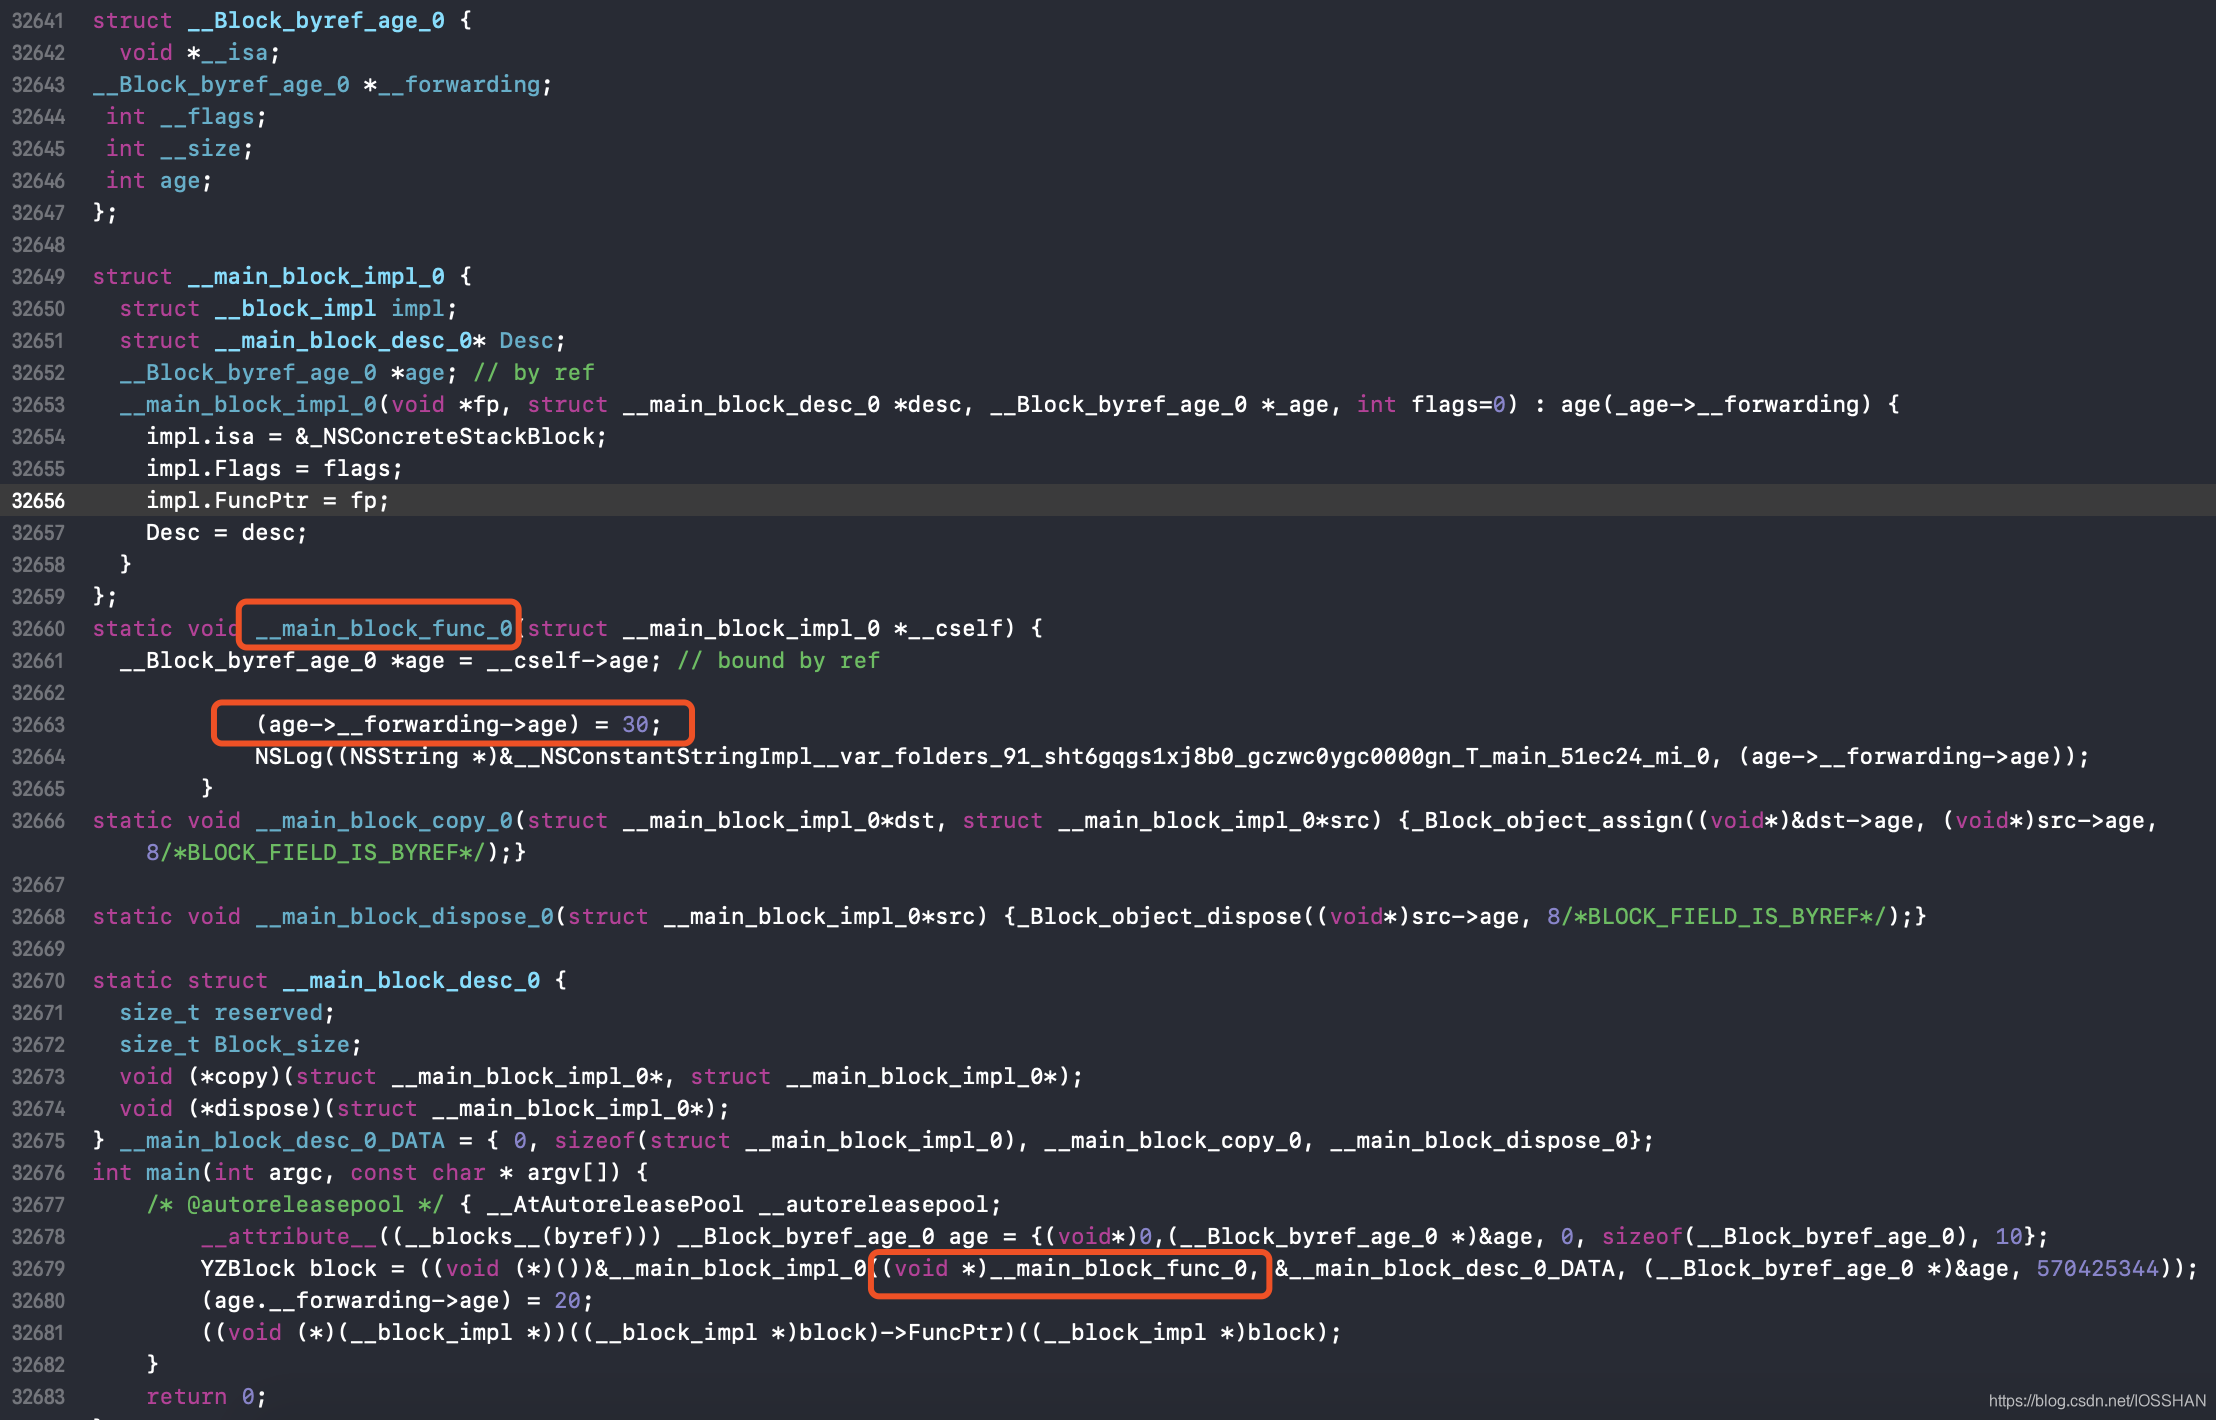Click line number 32641 in the gutter
Screen dimensions: 2216x1420
point(38,21)
